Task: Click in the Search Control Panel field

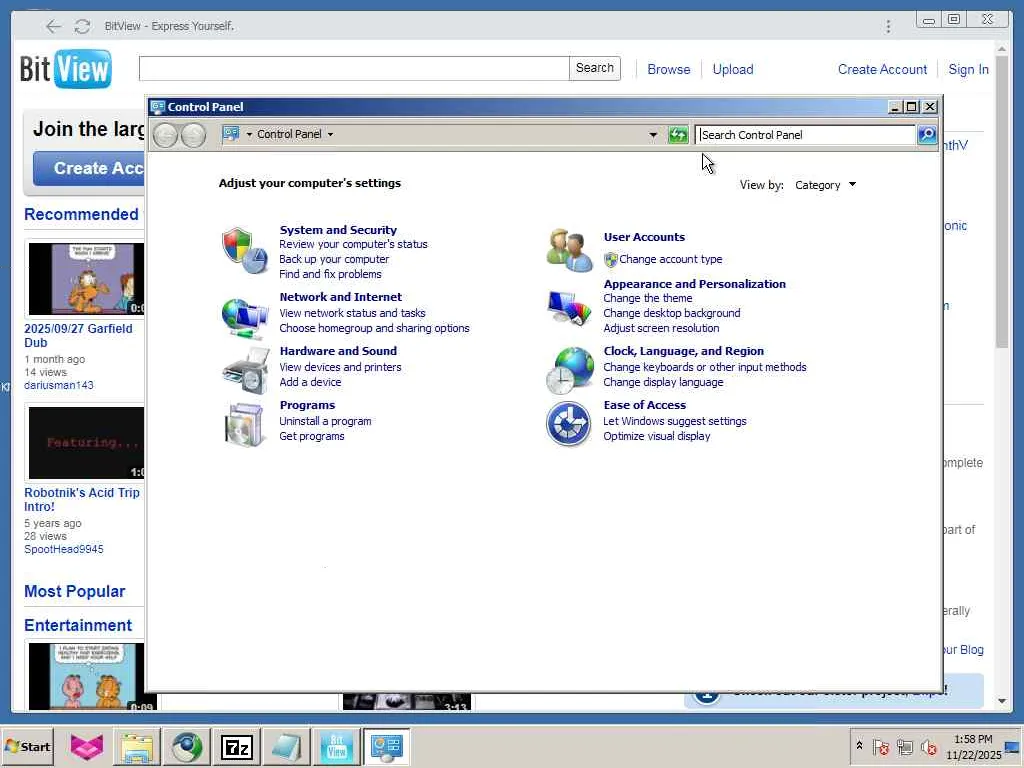Action: tap(806, 135)
